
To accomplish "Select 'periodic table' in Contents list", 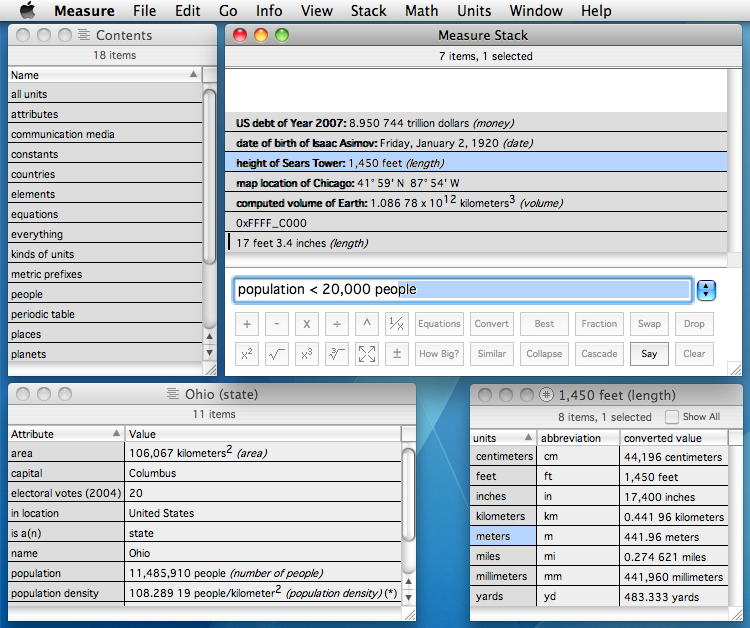I will point(105,314).
